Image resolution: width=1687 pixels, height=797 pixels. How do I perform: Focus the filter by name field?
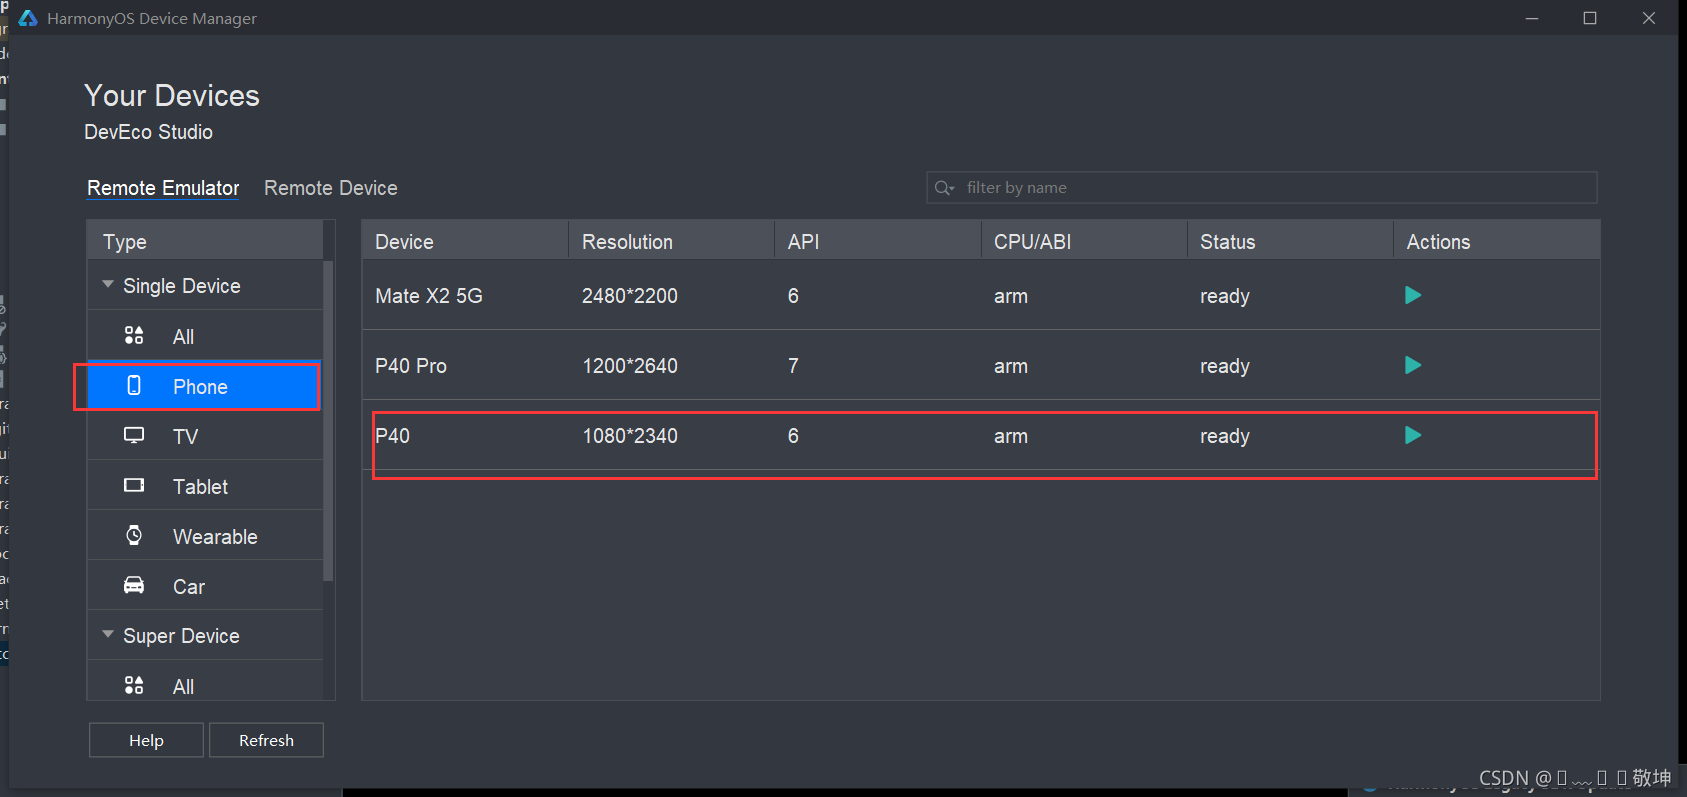1262,188
